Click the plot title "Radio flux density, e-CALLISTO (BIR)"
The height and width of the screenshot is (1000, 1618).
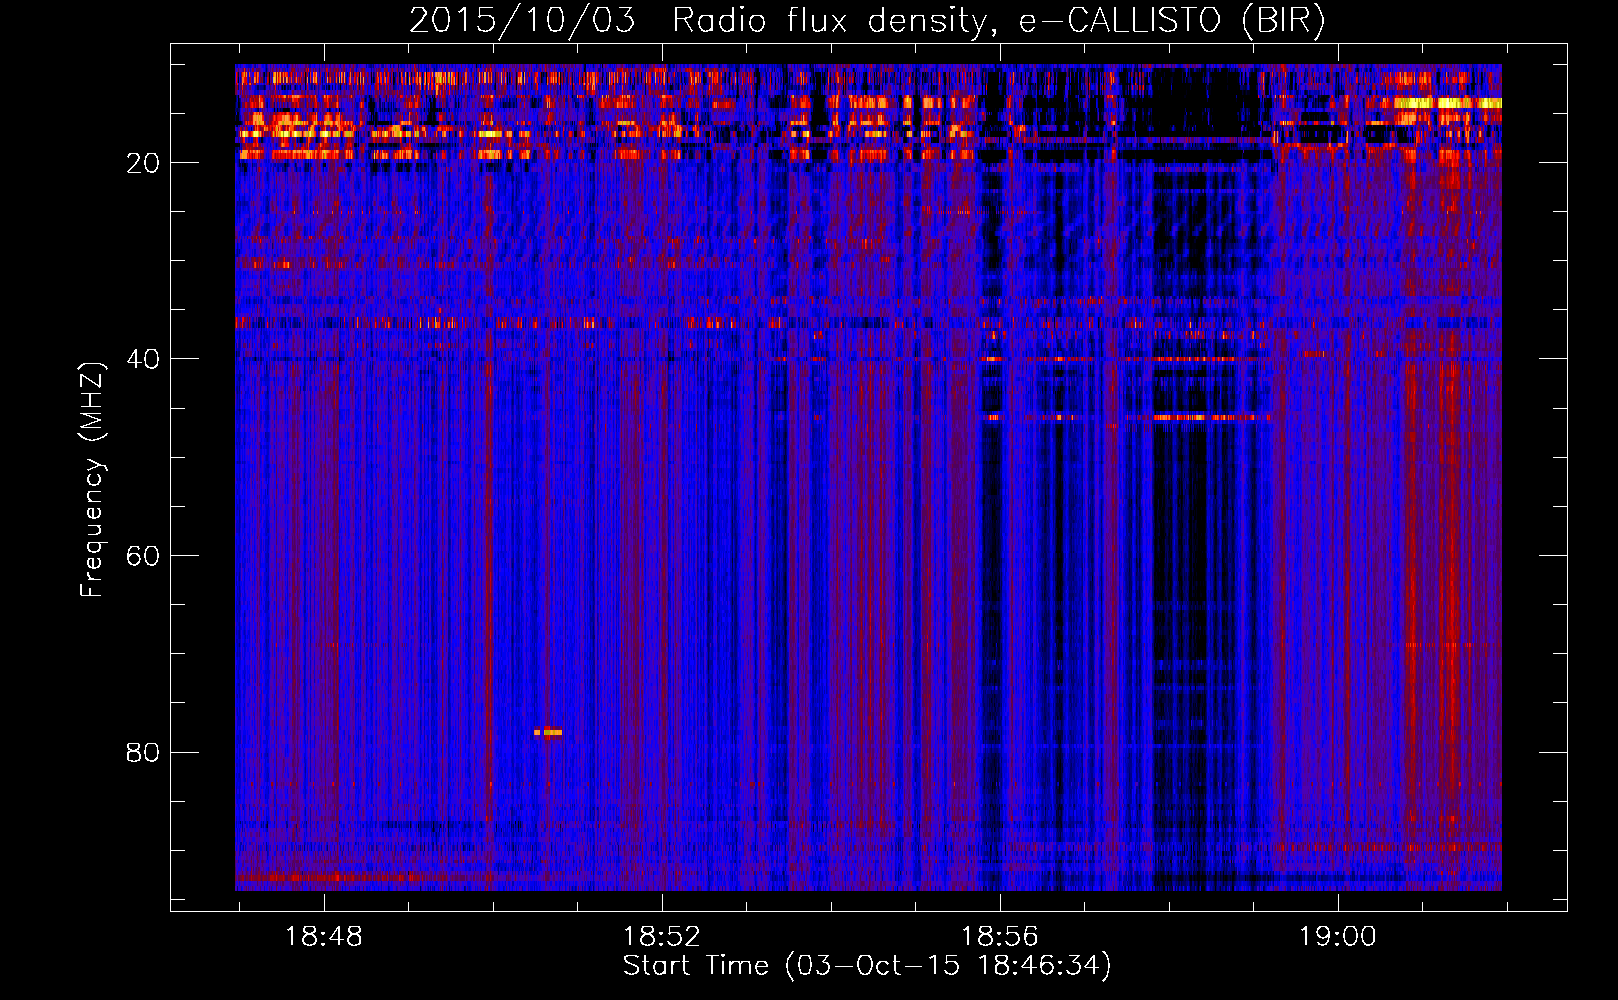tap(998, 21)
